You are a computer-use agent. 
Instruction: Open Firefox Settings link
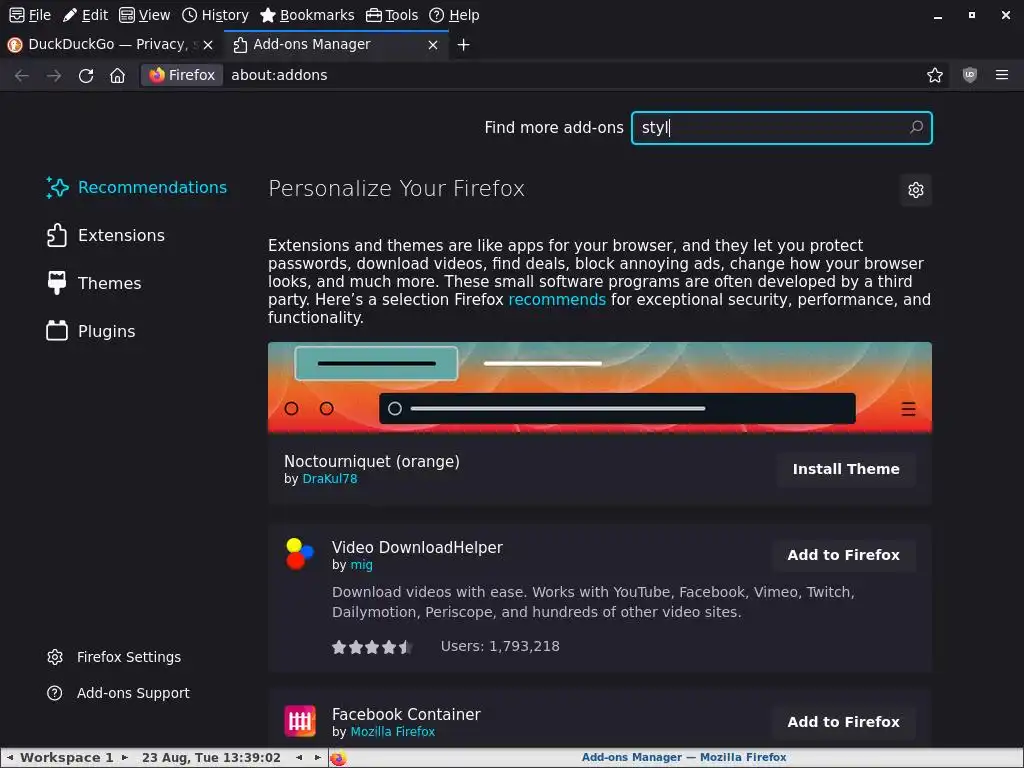(114, 657)
